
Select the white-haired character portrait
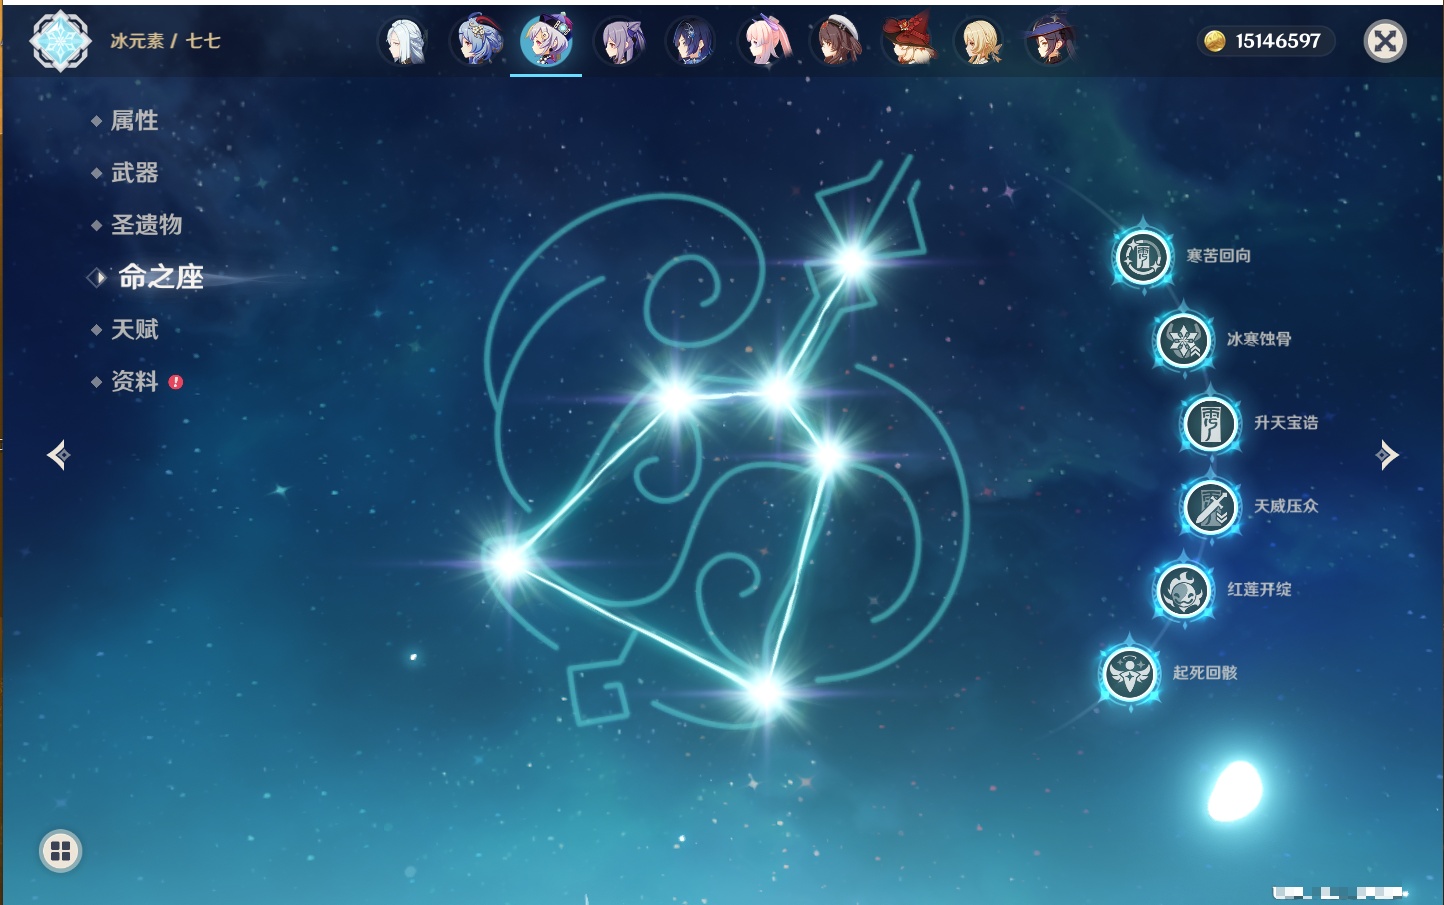click(x=404, y=42)
